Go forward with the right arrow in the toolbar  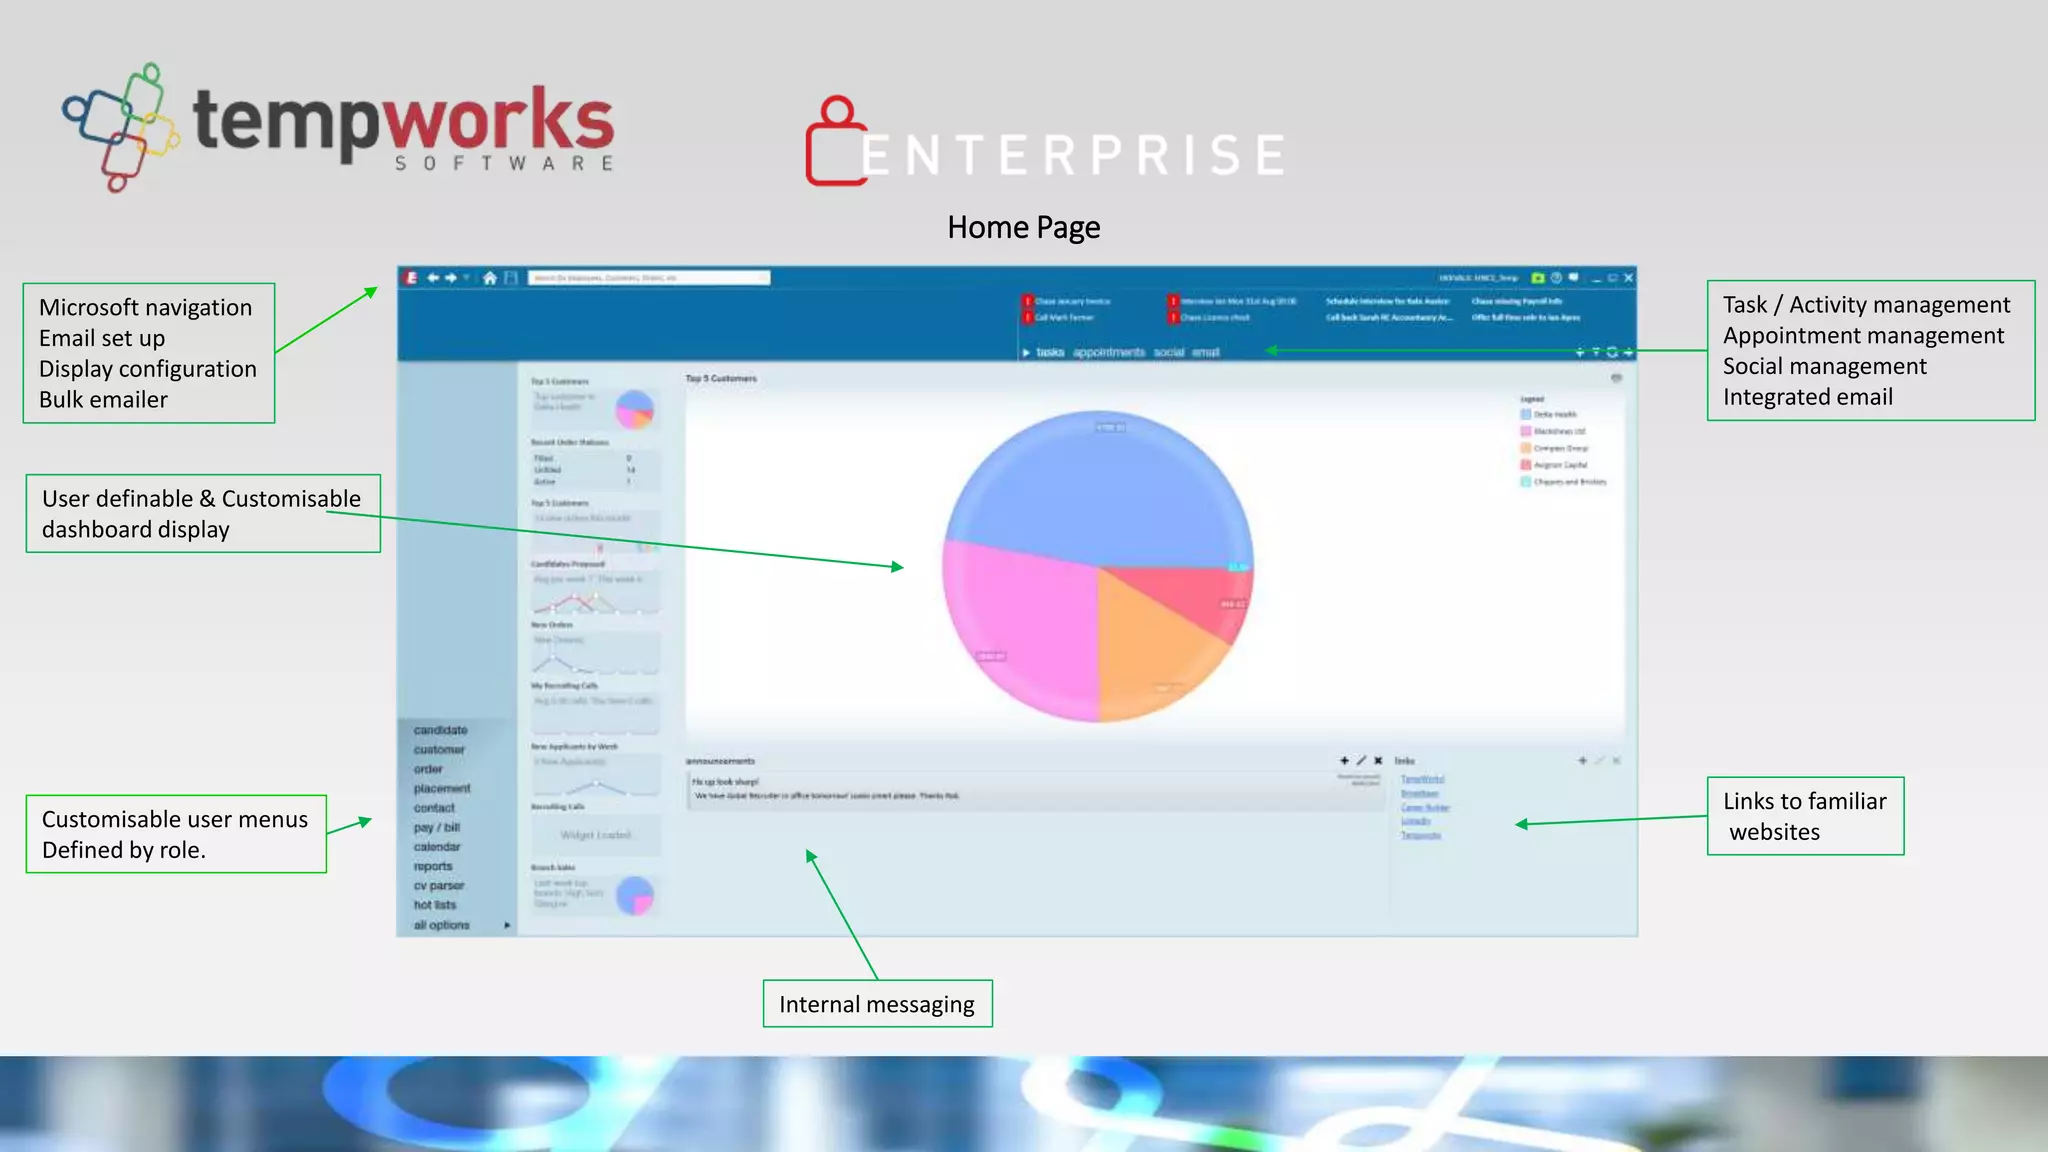click(451, 278)
